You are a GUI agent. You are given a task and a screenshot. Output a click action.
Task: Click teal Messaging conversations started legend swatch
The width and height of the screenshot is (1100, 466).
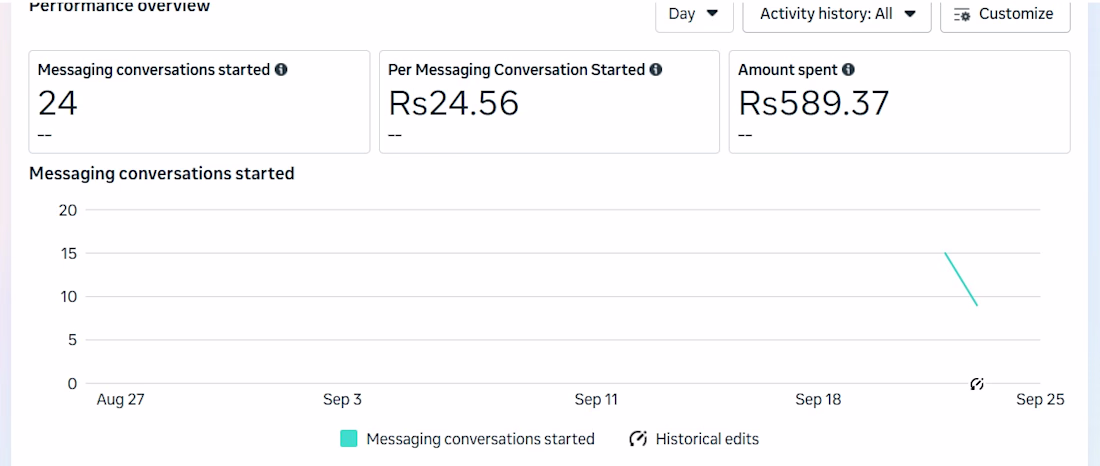point(349,439)
